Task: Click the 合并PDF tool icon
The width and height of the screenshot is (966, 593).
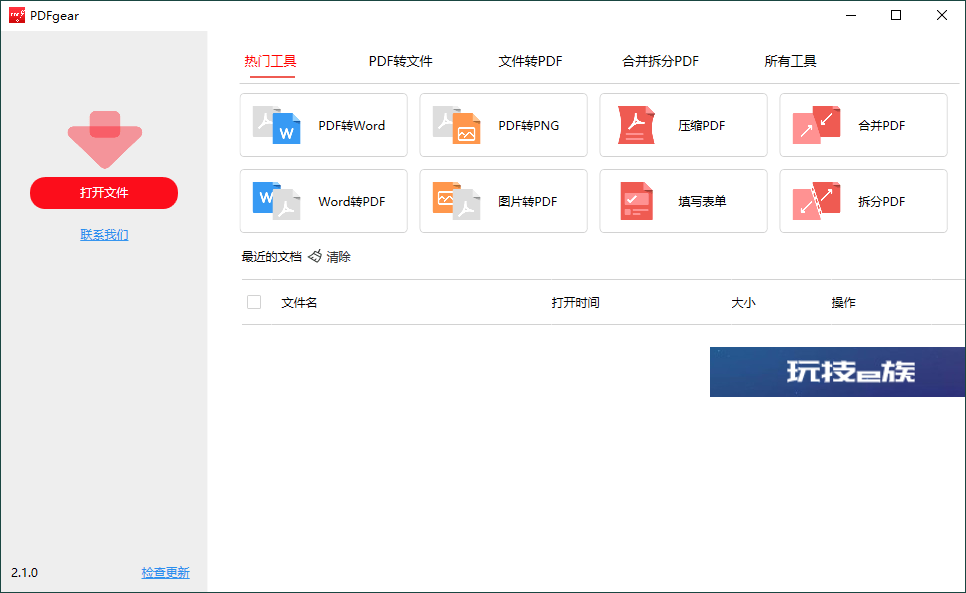Action: (x=816, y=125)
